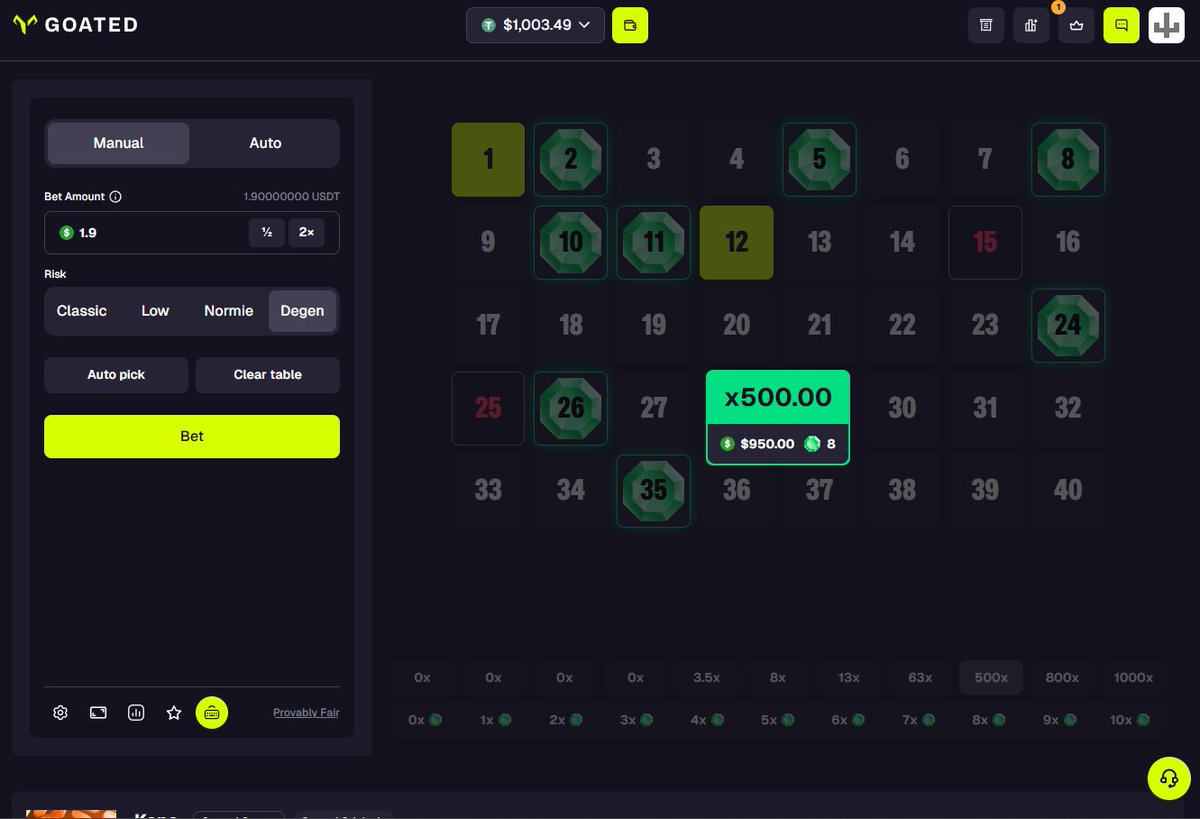
Task: Toggle the chat panel icon
Action: point(1121,25)
